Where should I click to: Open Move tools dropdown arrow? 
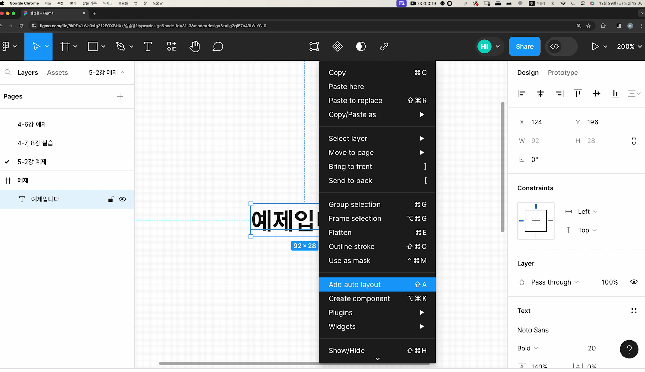pos(47,46)
